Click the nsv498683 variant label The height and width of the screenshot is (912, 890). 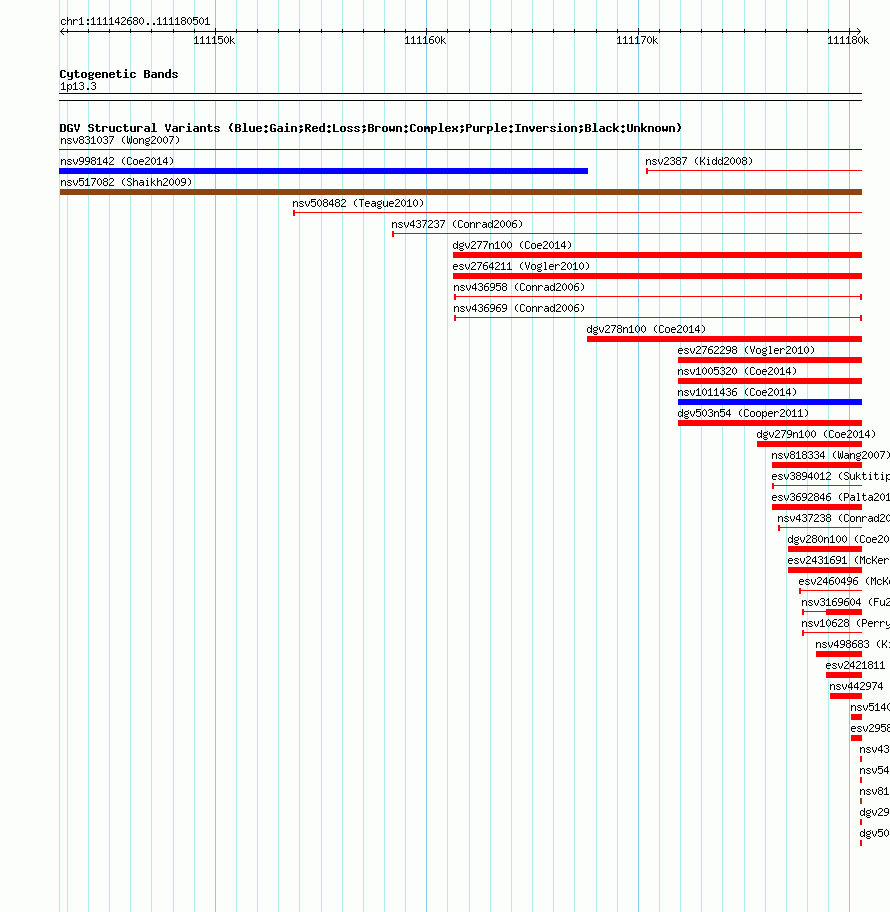(x=852, y=643)
